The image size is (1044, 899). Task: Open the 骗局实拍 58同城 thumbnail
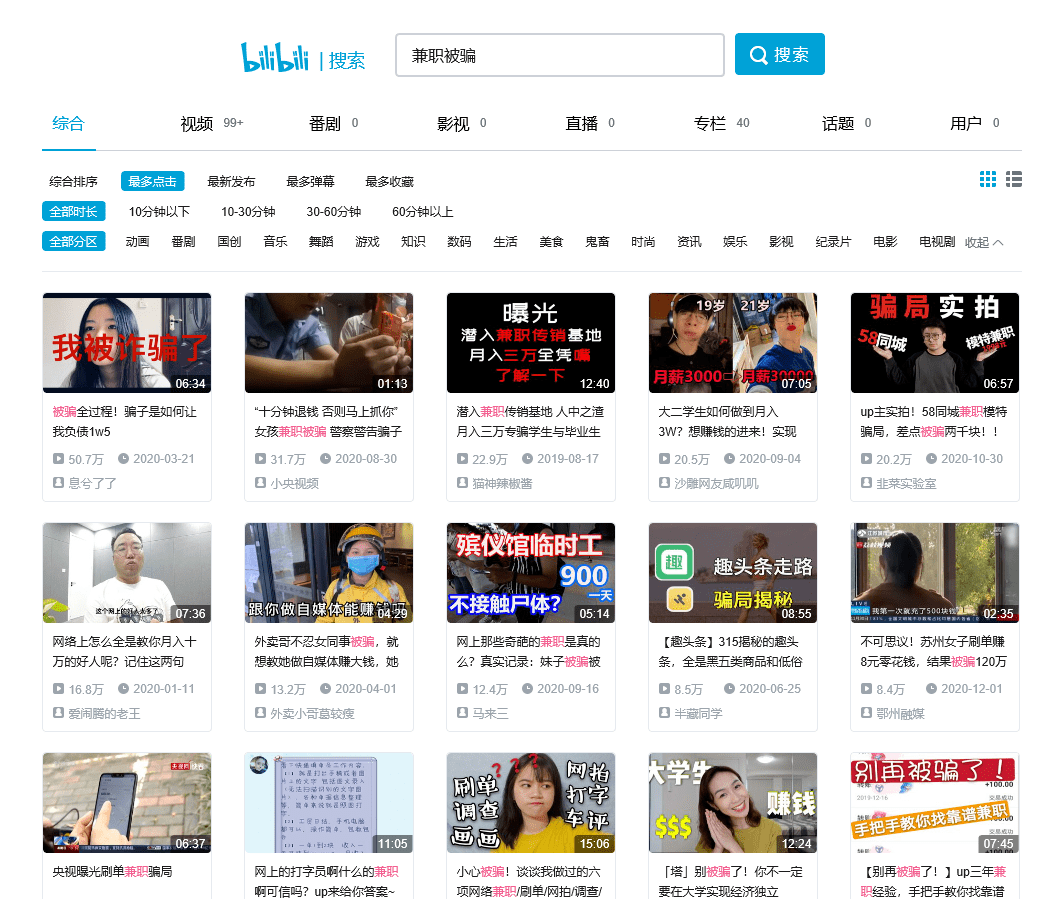(935, 343)
